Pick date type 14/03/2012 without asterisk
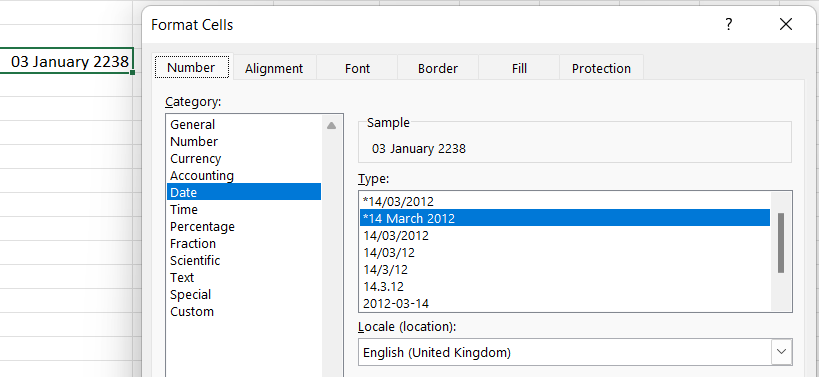 [x=565, y=235]
